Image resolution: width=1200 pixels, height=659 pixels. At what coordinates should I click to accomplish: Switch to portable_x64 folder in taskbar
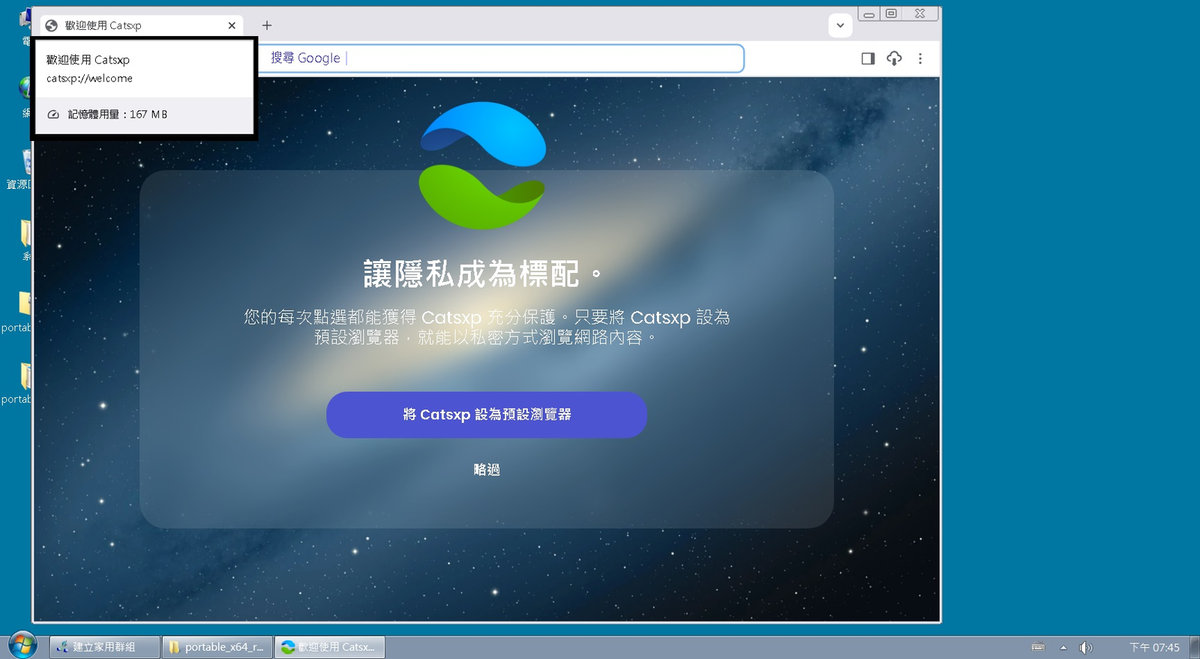217,647
